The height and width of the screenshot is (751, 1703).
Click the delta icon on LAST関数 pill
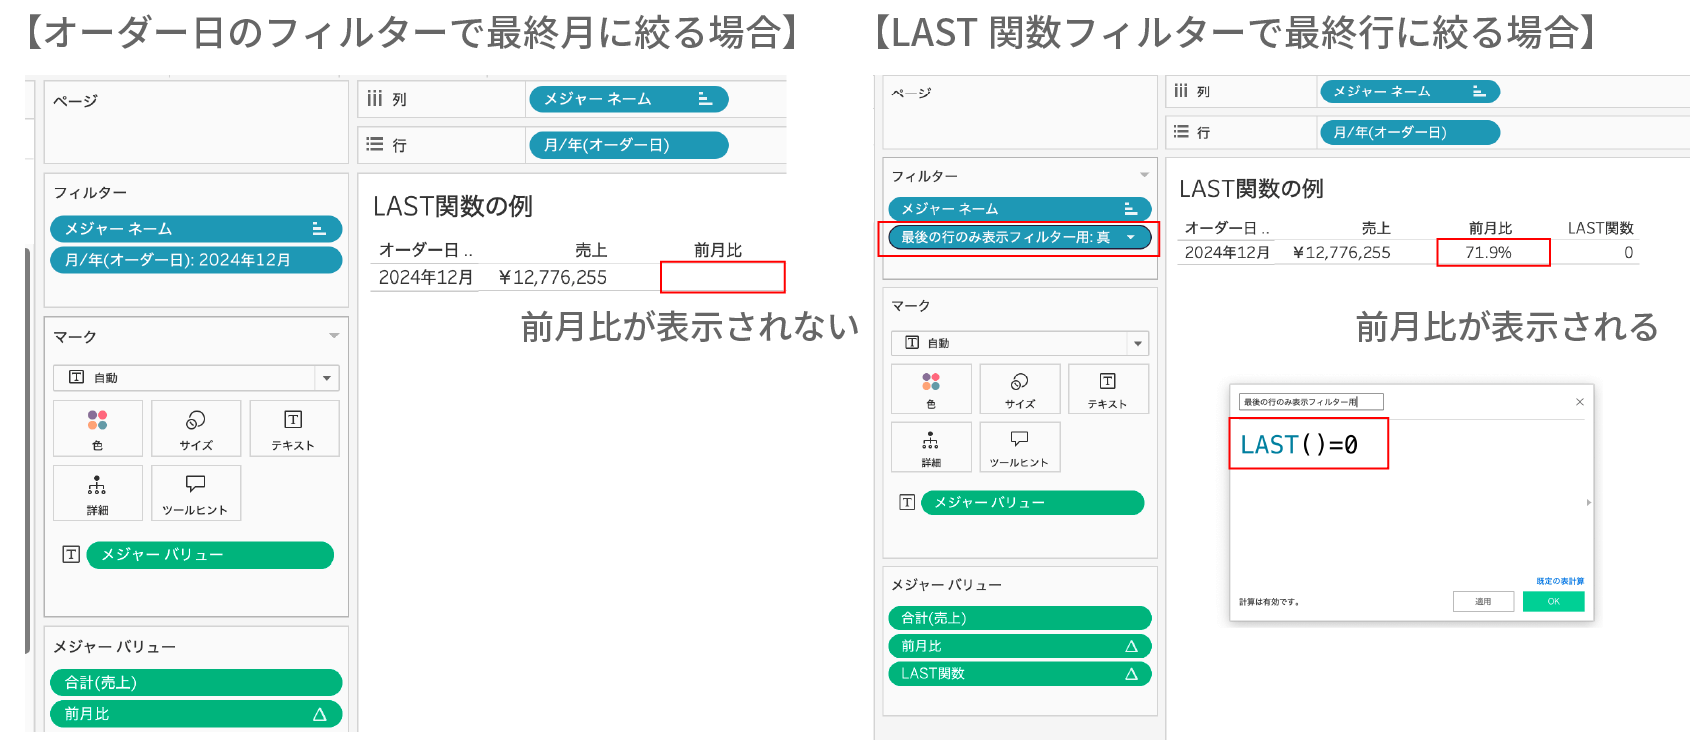click(x=1132, y=674)
